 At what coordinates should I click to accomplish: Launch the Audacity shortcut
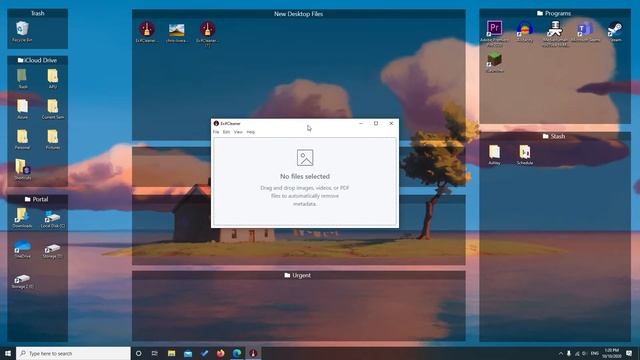click(524, 31)
